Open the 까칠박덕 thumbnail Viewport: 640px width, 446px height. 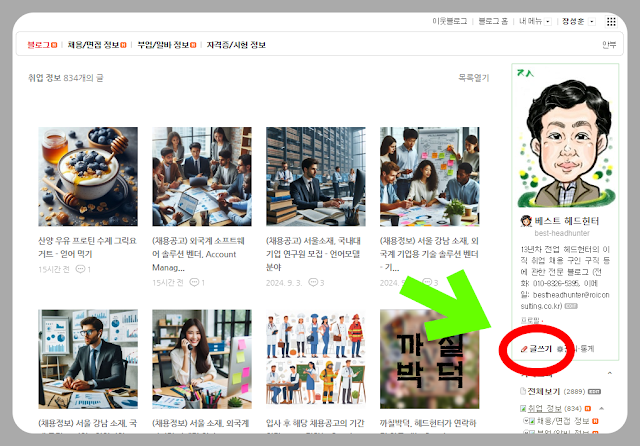(x=430, y=359)
